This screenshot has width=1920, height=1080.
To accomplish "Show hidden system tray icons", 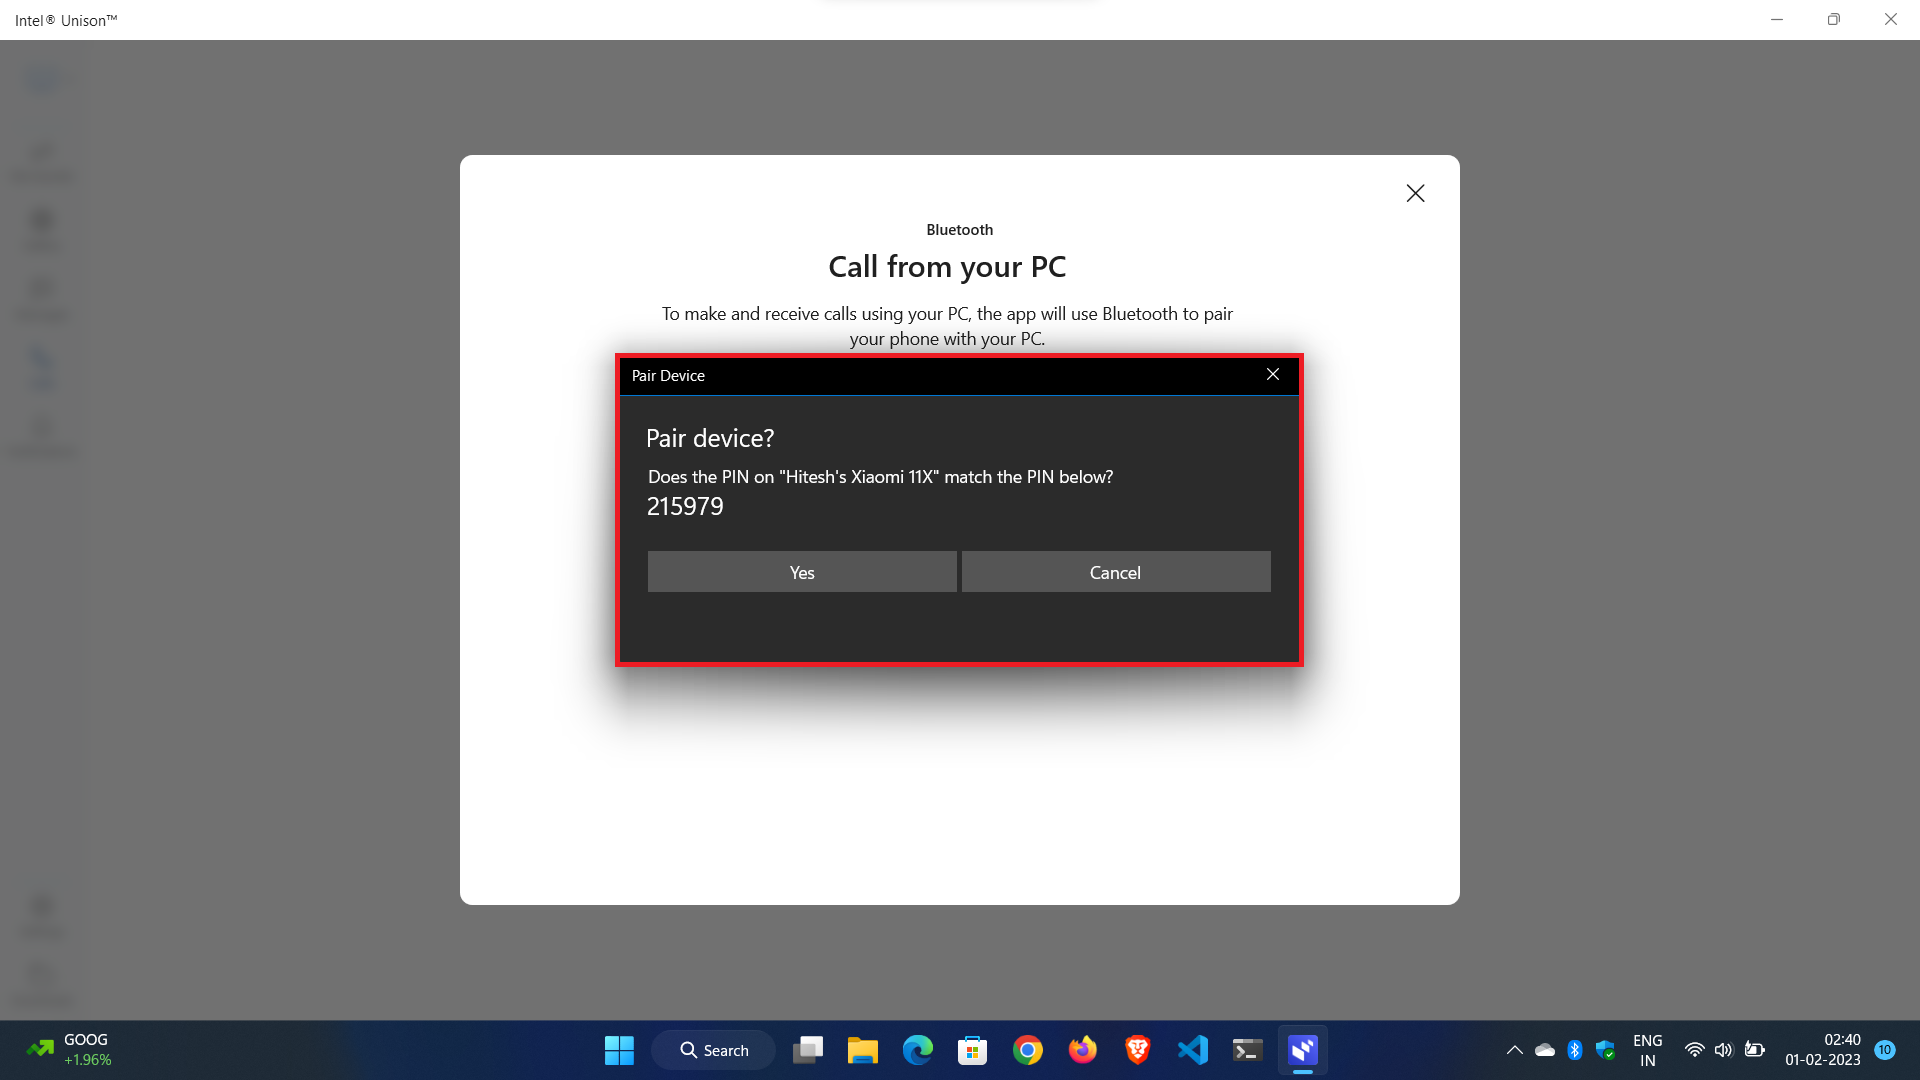I will (x=1515, y=1050).
